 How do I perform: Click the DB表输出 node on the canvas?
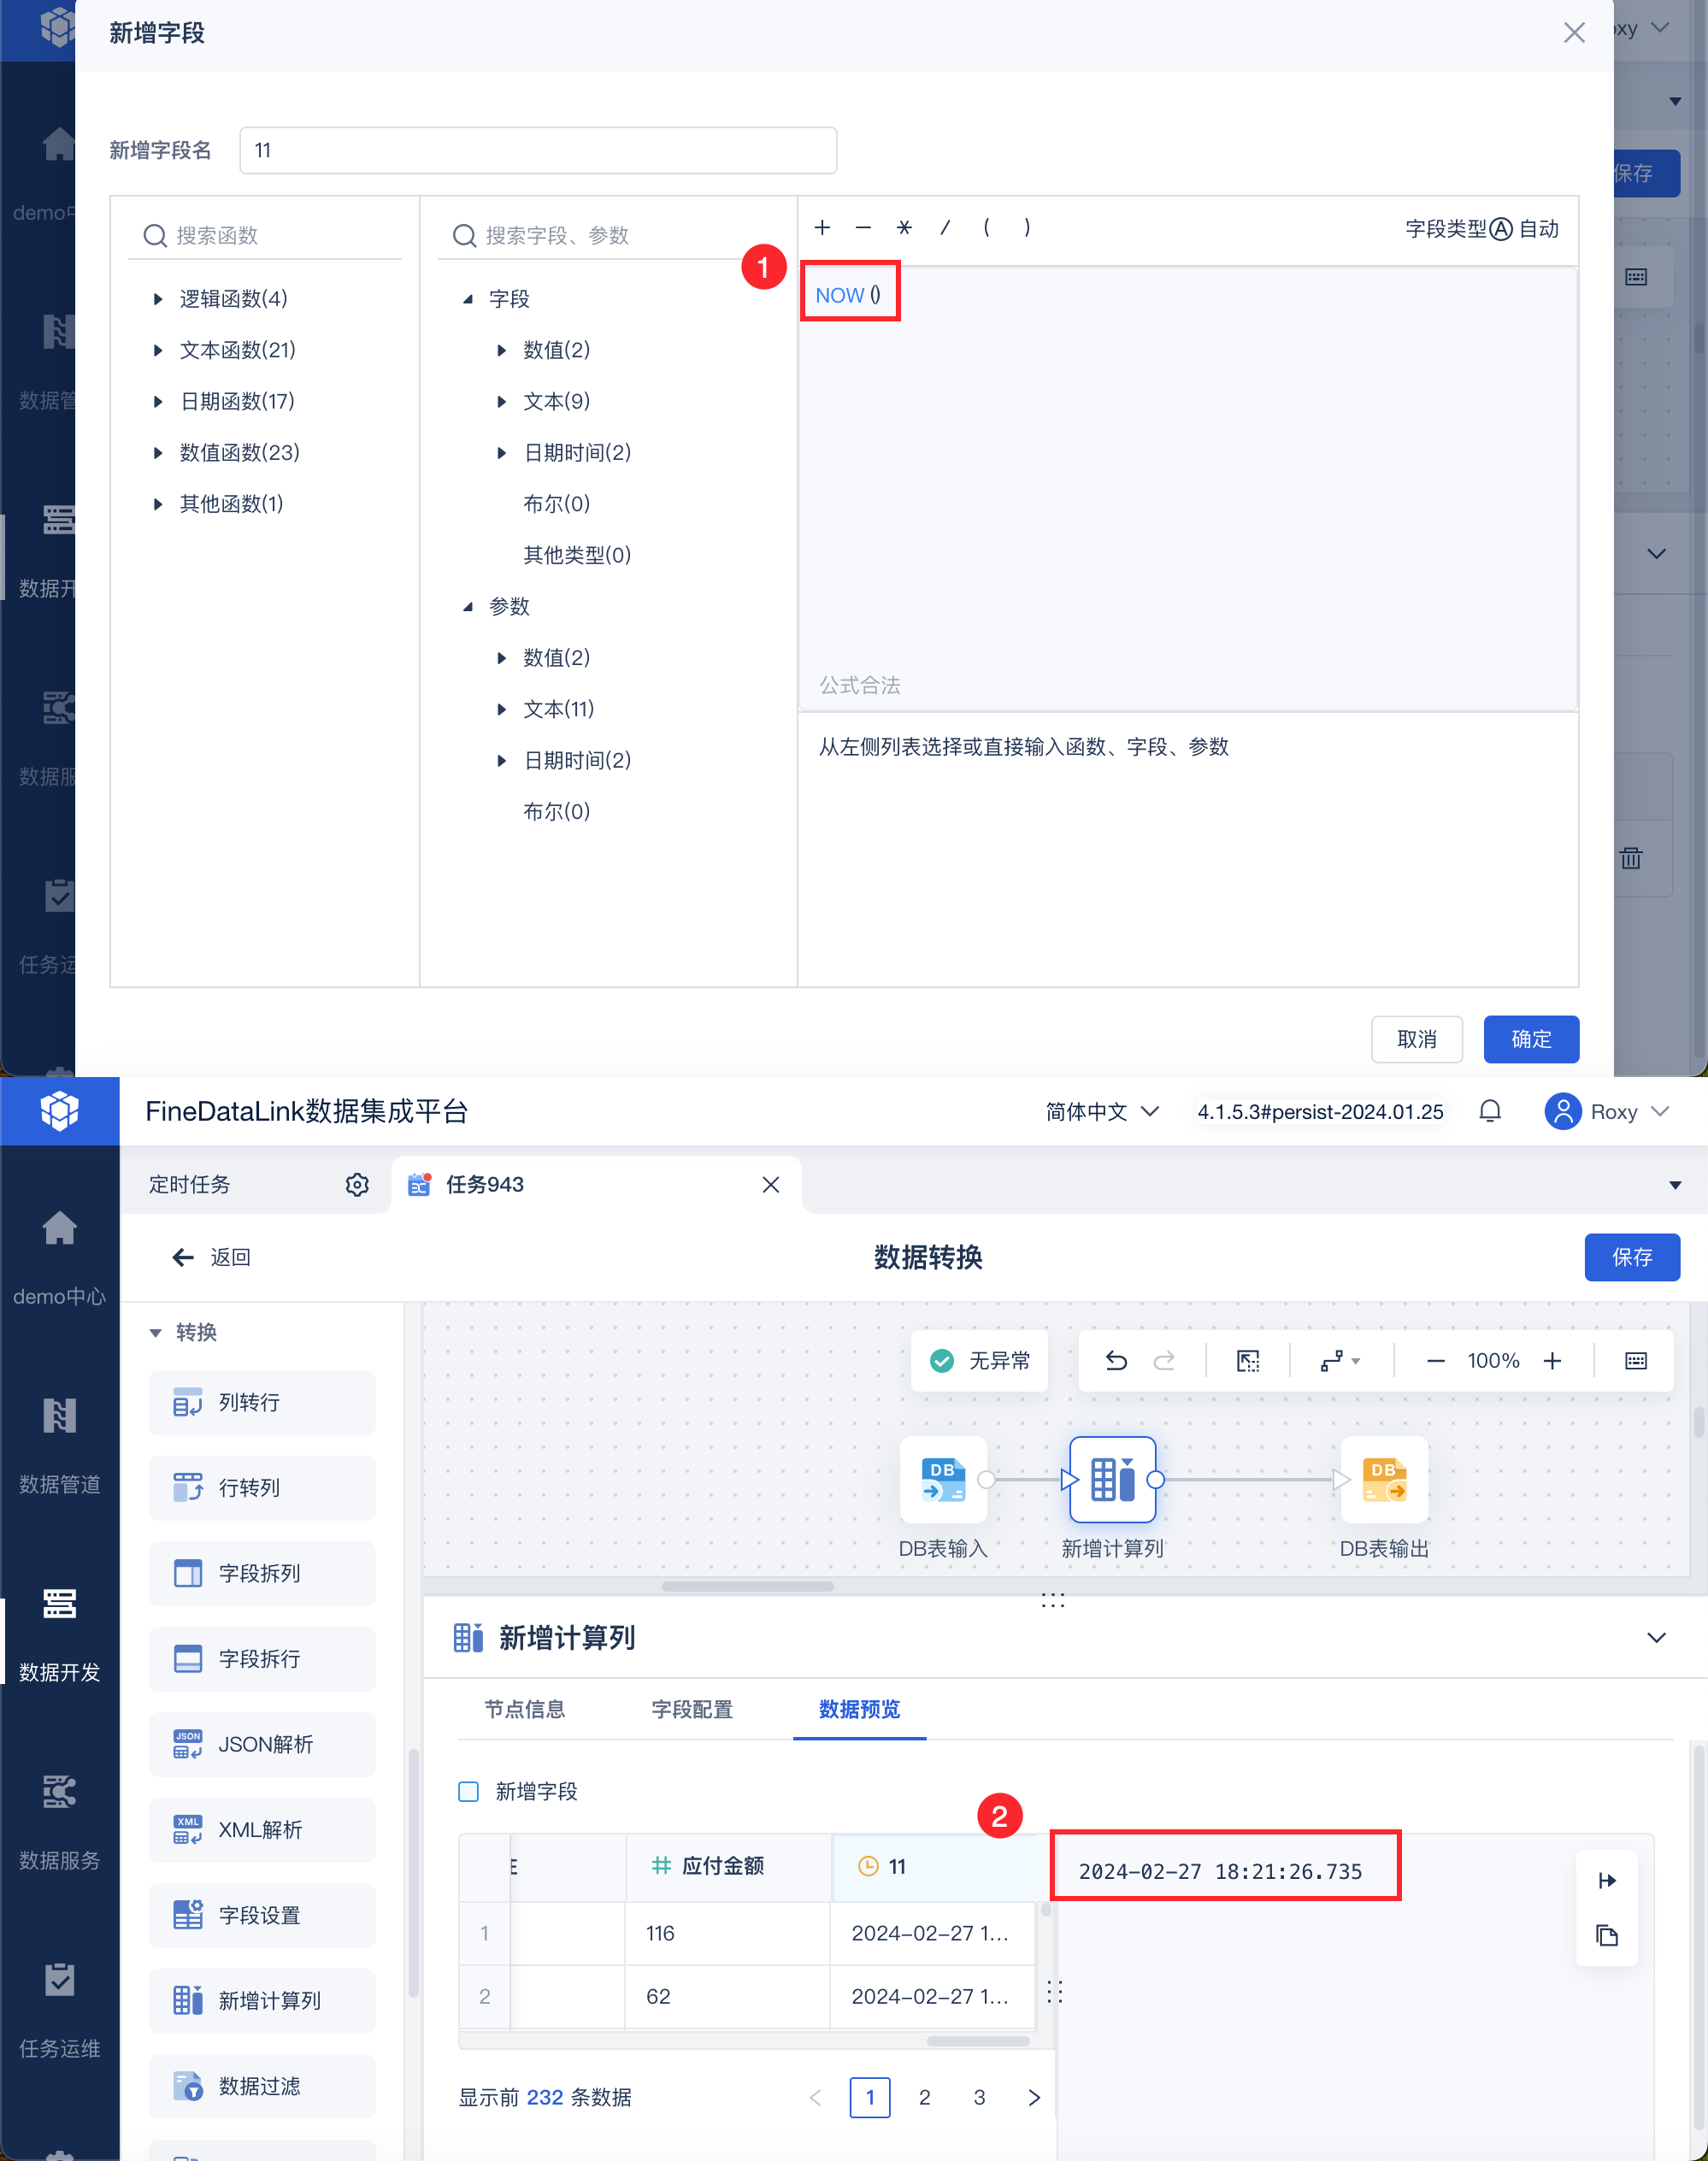click(x=1383, y=1481)
